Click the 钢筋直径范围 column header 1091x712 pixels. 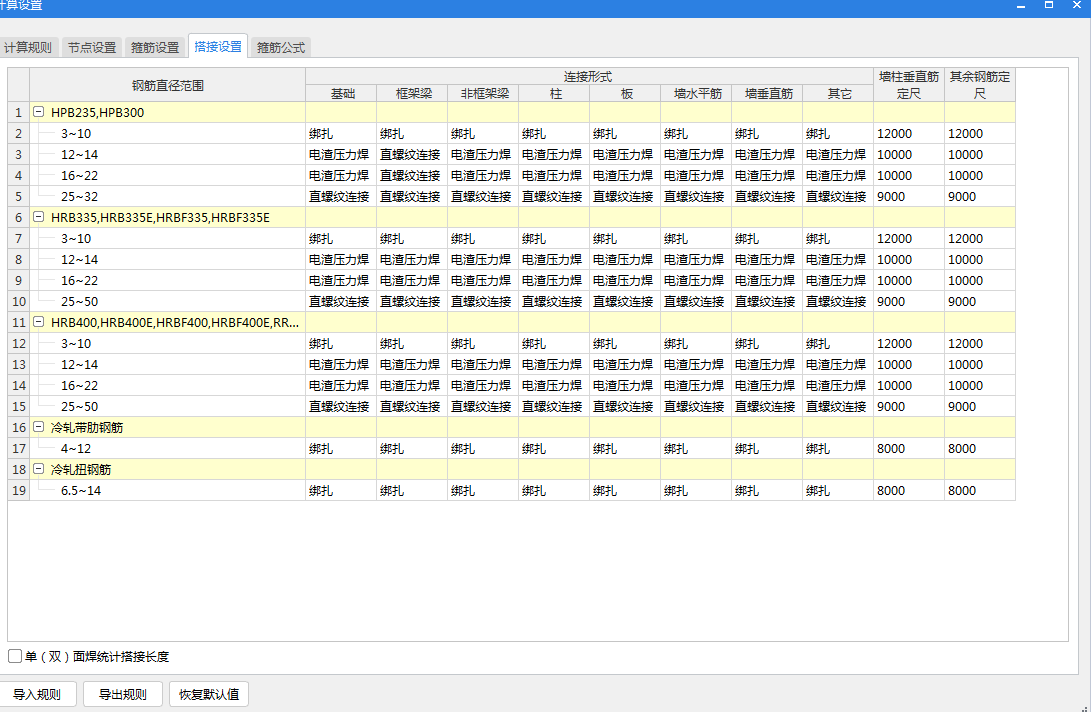168,85
